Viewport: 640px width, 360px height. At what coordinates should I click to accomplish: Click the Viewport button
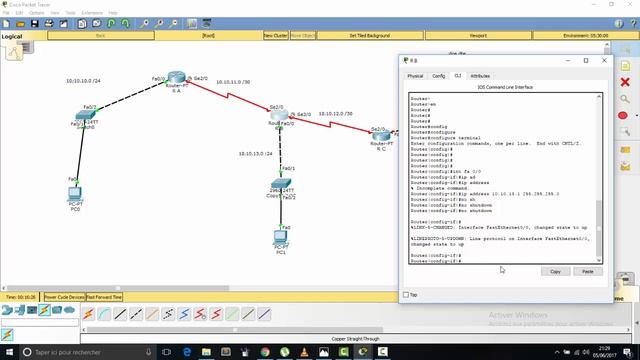(478, 36)
